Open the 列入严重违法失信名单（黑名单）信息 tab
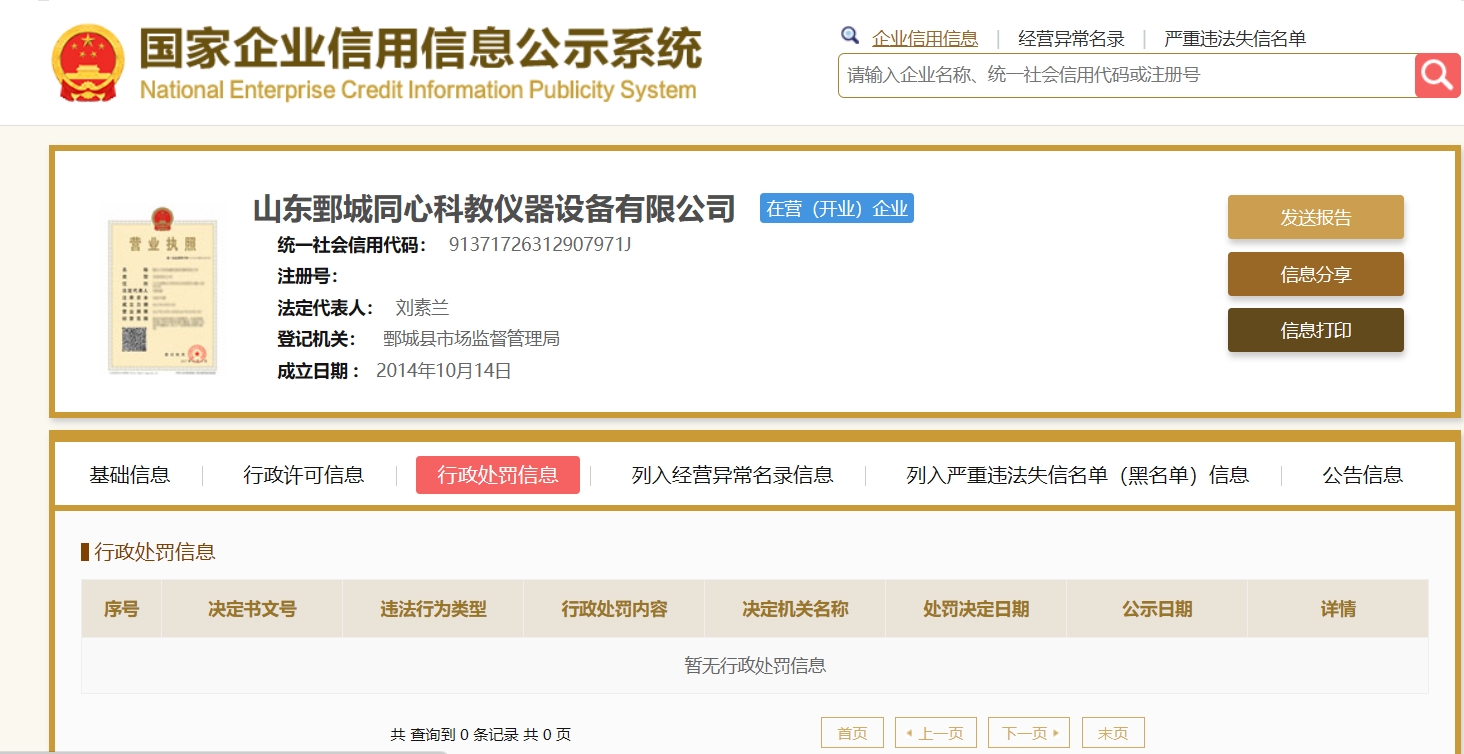This screenshot has width=1464, height=754. [x=1077, y=475]
